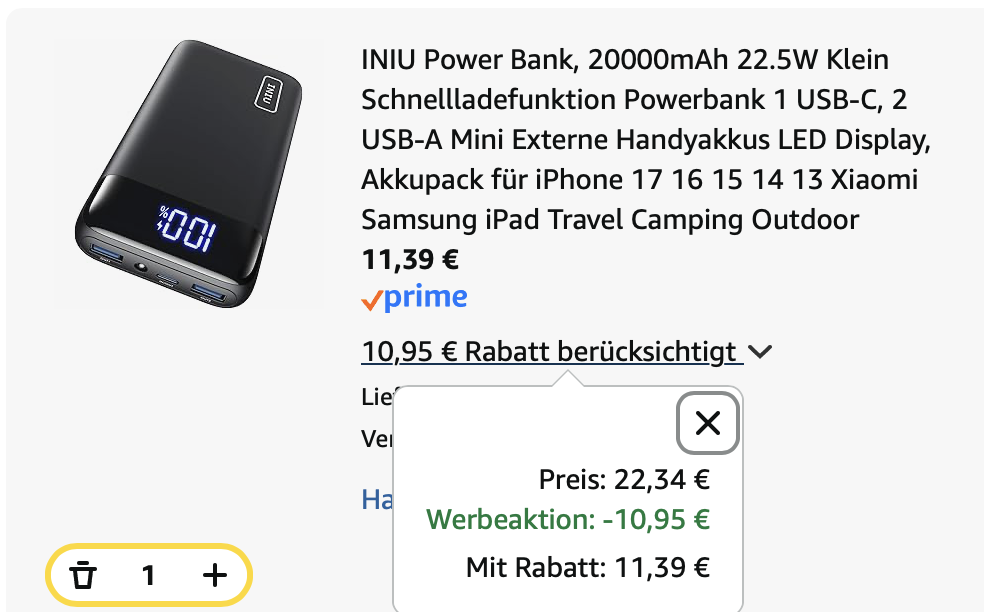This screenshot has width=984, height=612.
Task: Click the quantity number 1
Action: tap(148, 575)
